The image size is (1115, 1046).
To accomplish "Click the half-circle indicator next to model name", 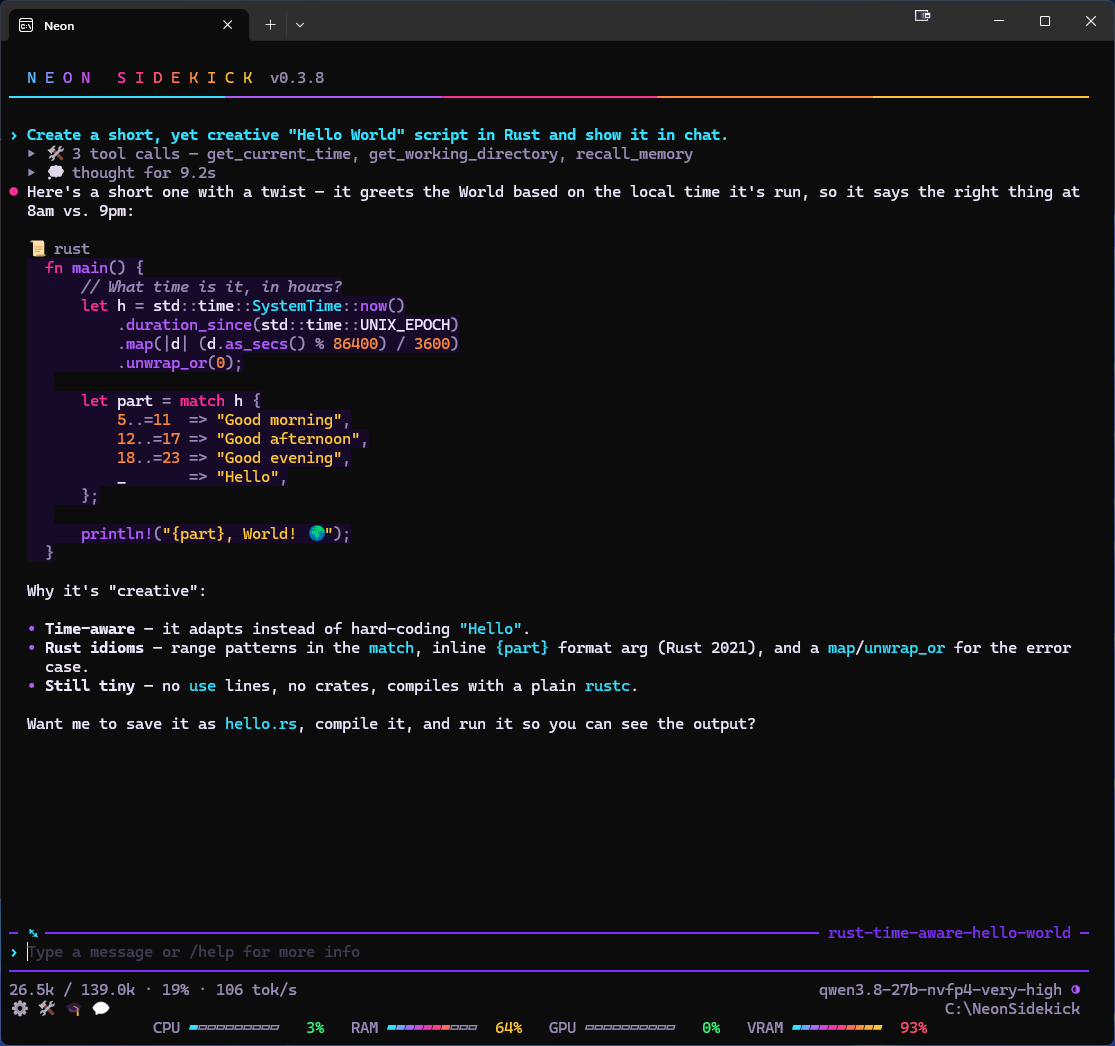I will click(1076, 989).
